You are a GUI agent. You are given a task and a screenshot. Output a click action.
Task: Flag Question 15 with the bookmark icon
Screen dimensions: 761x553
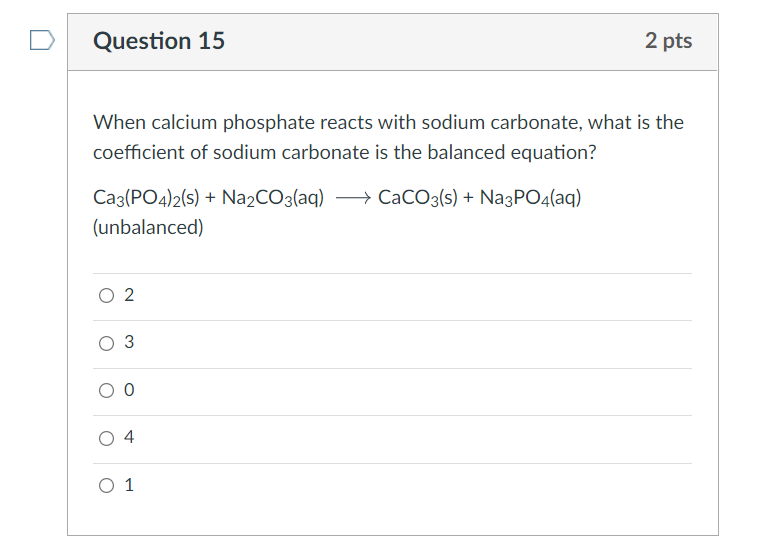41,41
